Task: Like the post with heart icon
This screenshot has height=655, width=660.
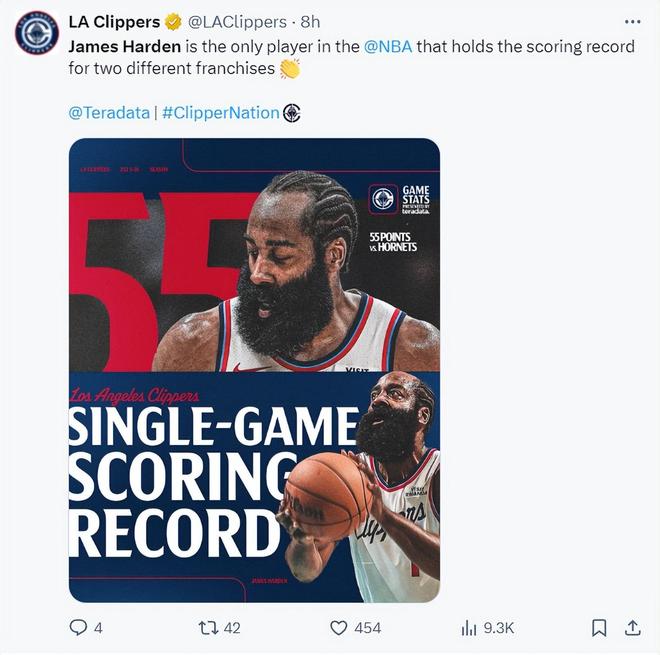Action: [x=338, y=628]
